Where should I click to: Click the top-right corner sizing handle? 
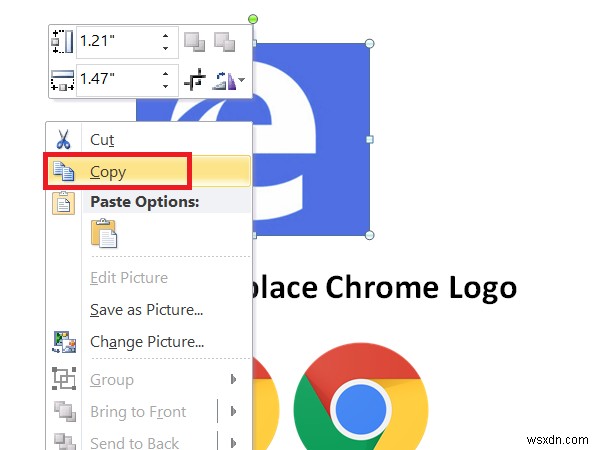[369, 43]
